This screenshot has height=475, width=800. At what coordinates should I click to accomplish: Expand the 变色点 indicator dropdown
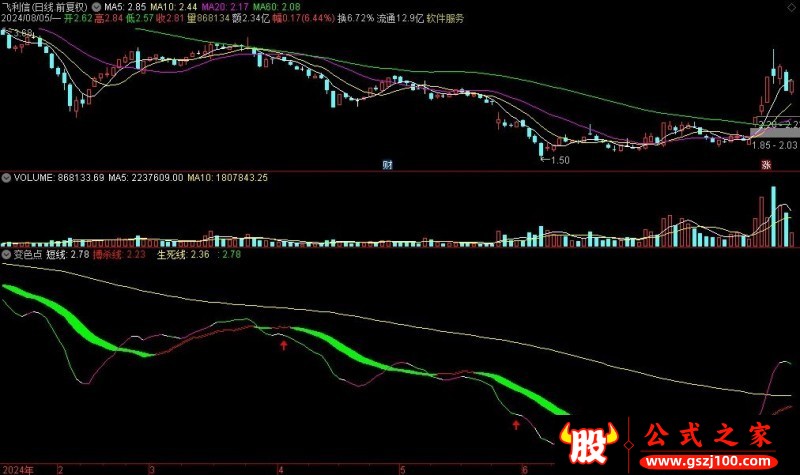click(x=6, y=254)
